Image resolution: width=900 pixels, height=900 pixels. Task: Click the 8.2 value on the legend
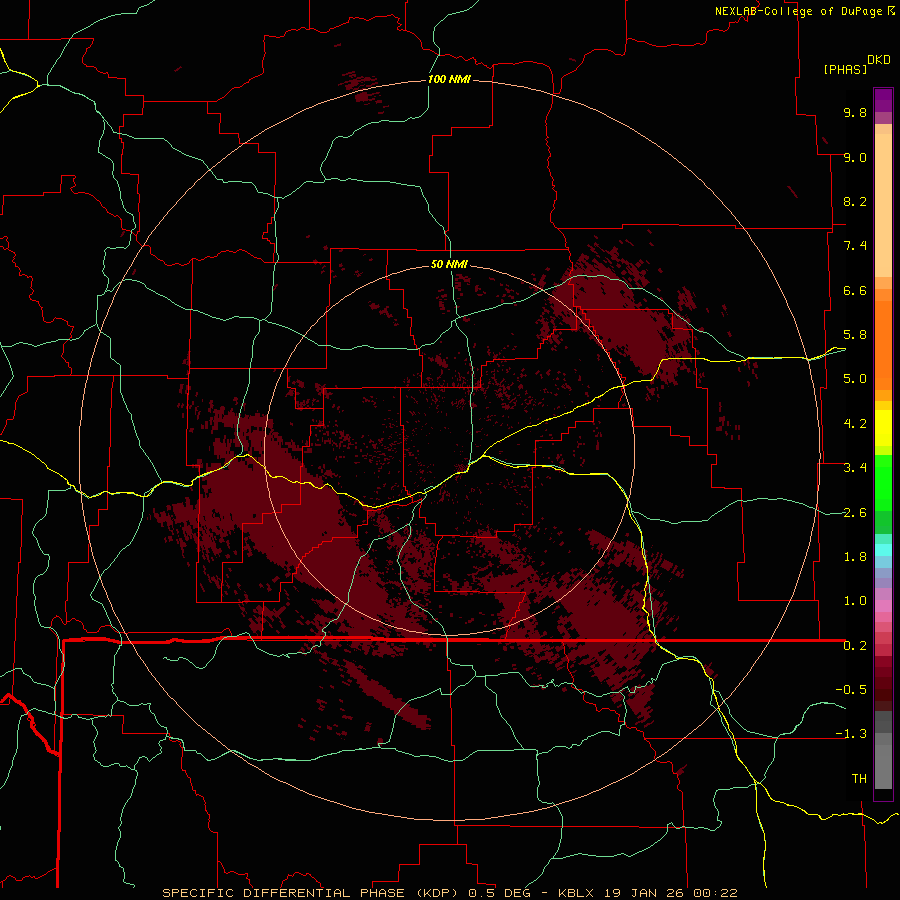[855, 201]
